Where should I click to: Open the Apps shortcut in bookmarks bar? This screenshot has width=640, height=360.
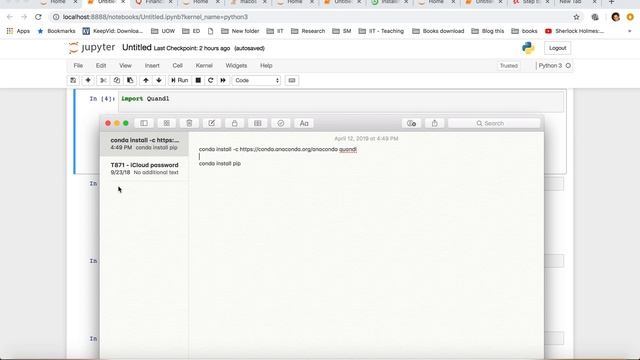tap(18, 31)
